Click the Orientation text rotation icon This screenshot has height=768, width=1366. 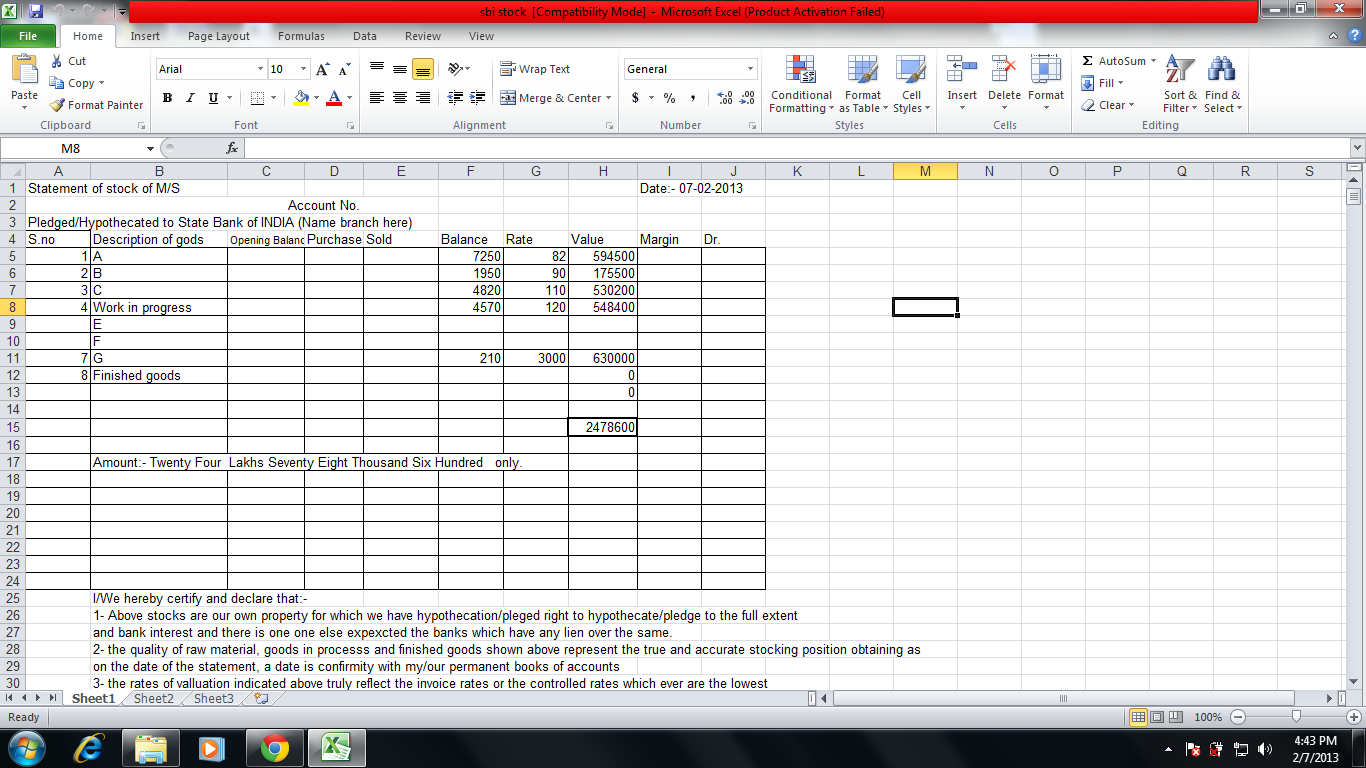[455, 69]
